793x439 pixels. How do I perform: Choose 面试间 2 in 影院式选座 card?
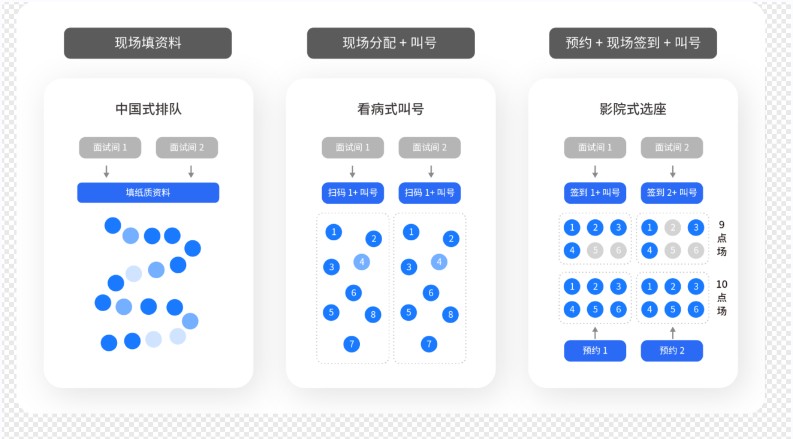(x=672, y=148)
